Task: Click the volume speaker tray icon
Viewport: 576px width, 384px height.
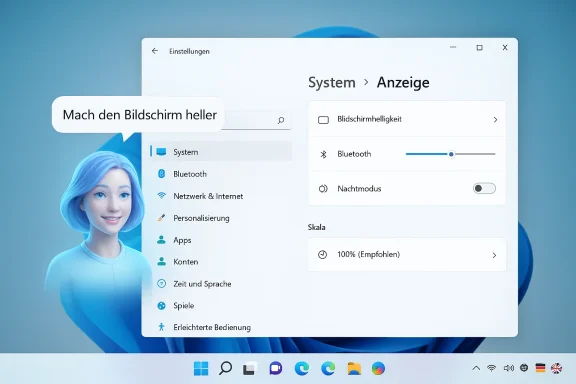Action: [509, 368]
